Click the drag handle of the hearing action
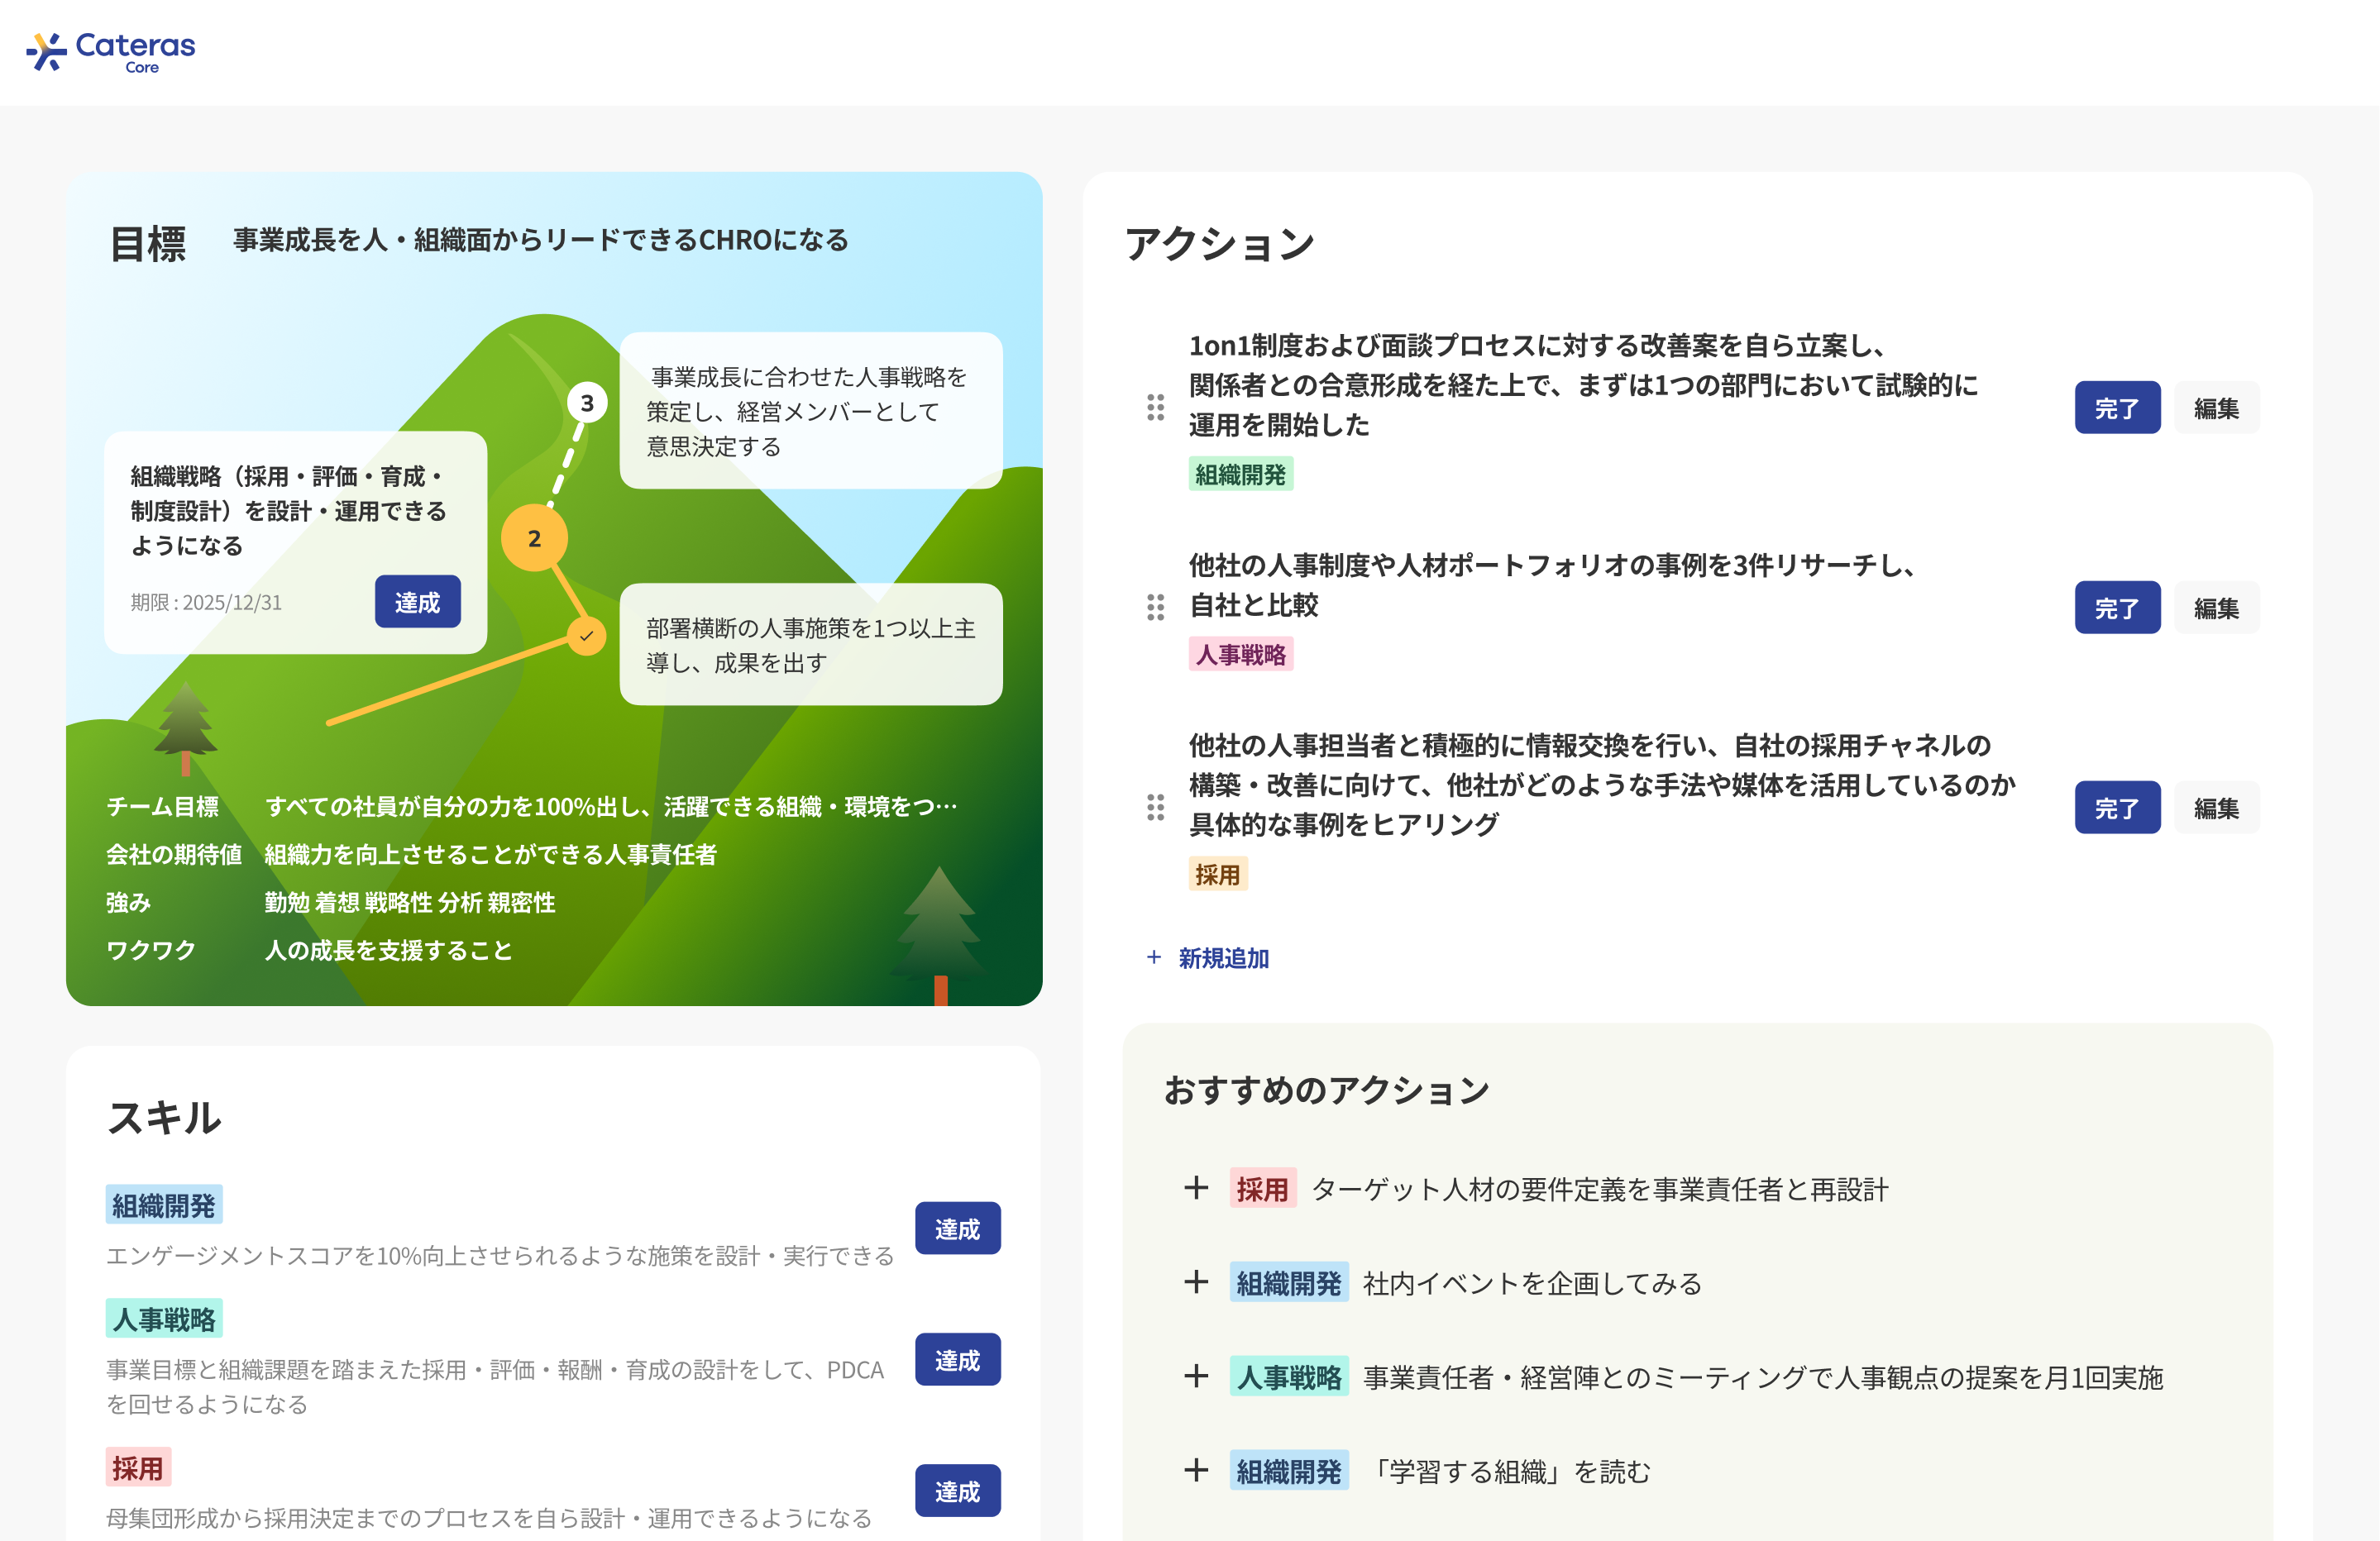 [1156, 807]
